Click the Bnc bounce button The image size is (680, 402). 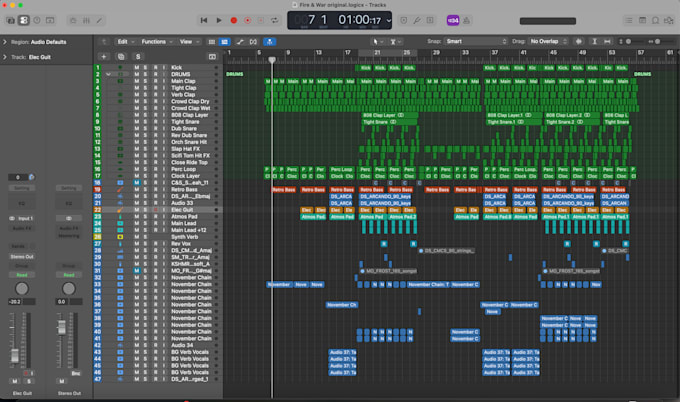[76, 373]
